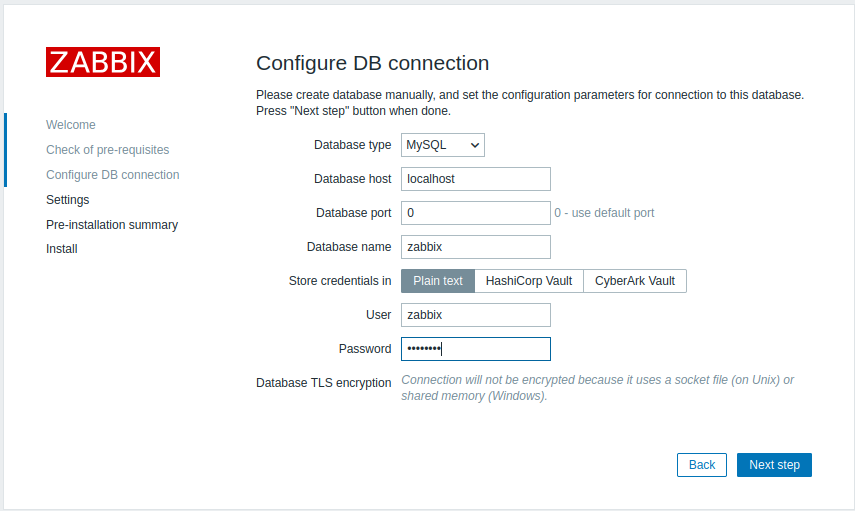This screenshot has height=511, width=855.
Task: Jump to Pre-installation summary step
Action: tap(112, 225)
